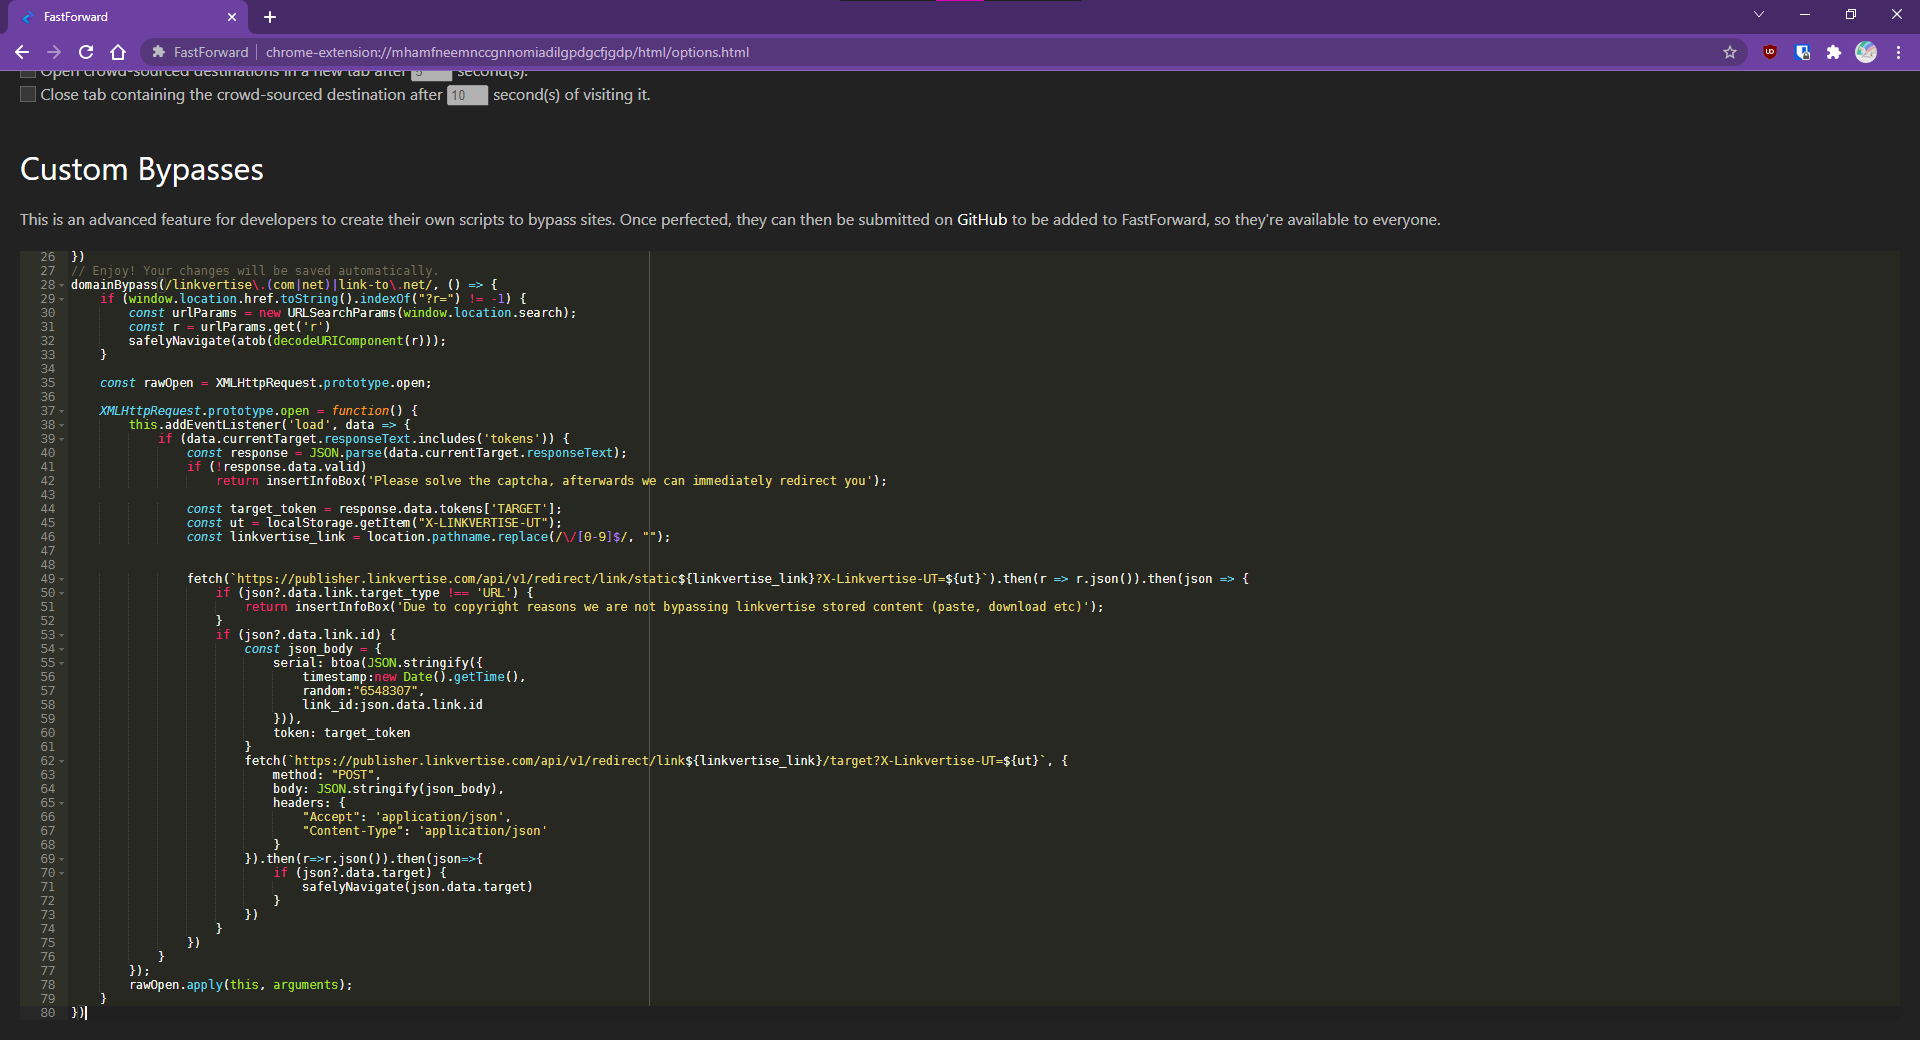The height and width of the screenshot is (1040, 1920).
Task: Select the FastForward tab
Action: pyautogui.click(x=130, y=17)
